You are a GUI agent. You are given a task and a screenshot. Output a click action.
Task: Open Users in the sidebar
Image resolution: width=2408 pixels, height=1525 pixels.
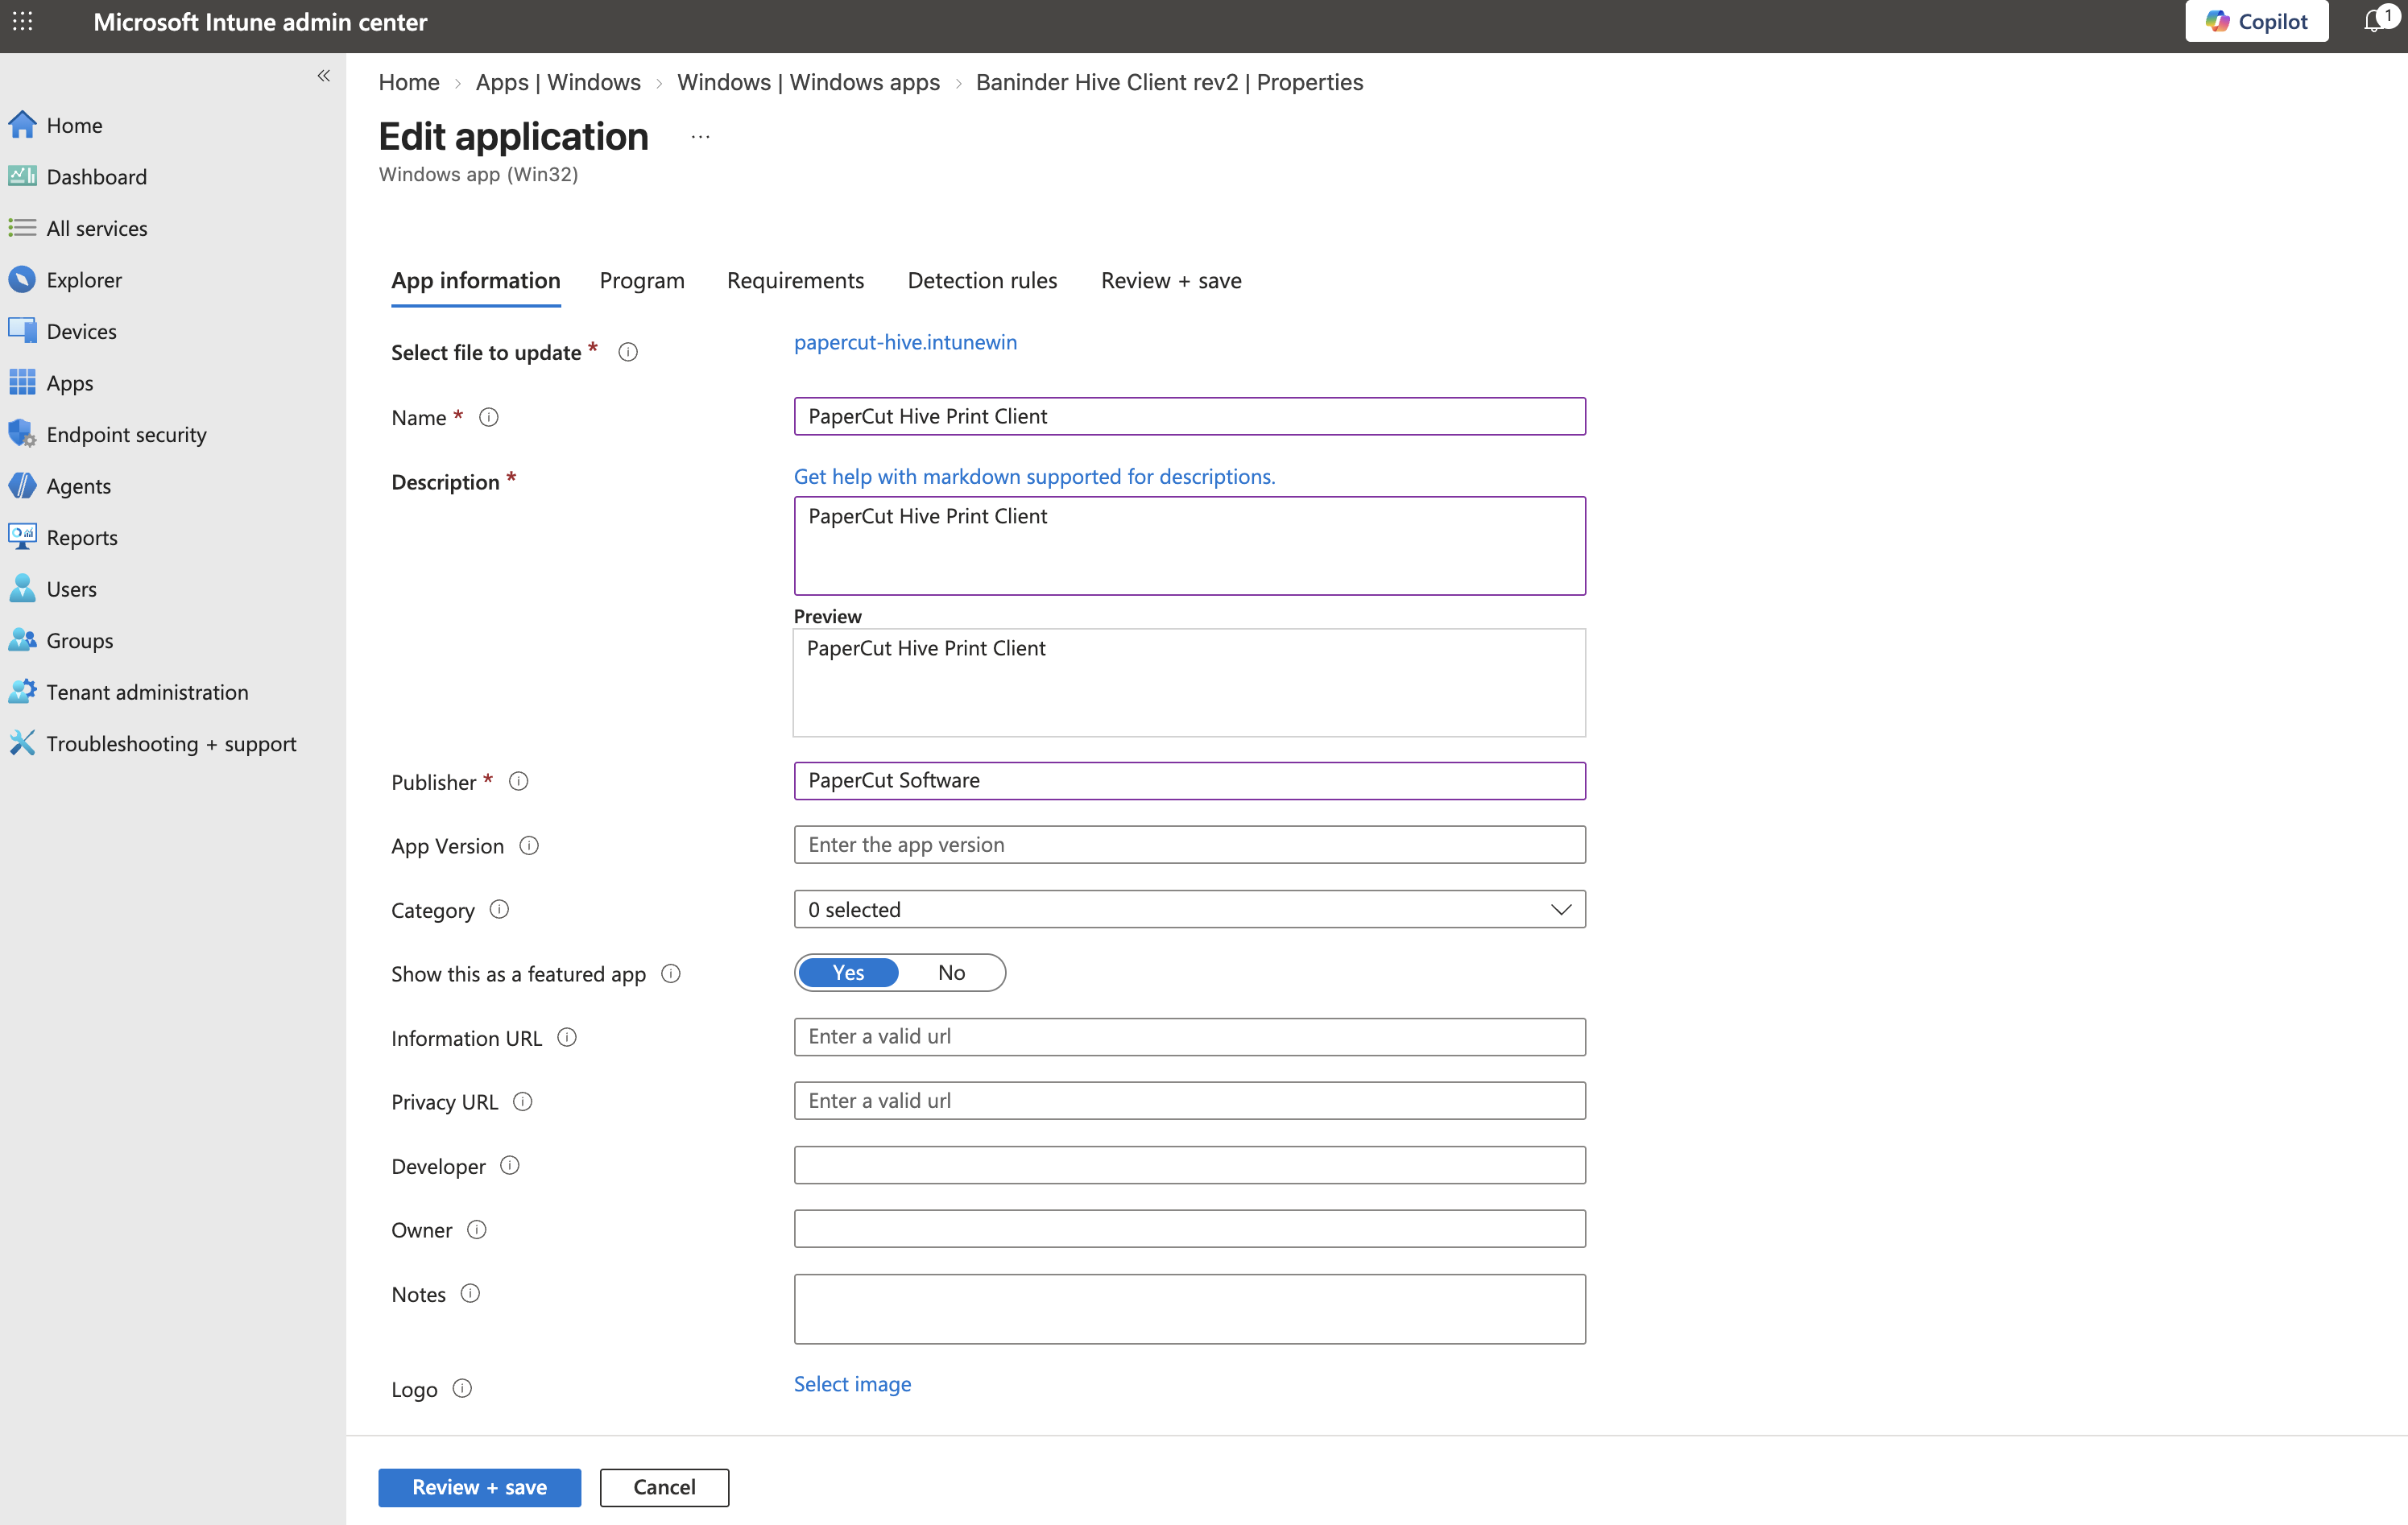(x=71, y=589)
